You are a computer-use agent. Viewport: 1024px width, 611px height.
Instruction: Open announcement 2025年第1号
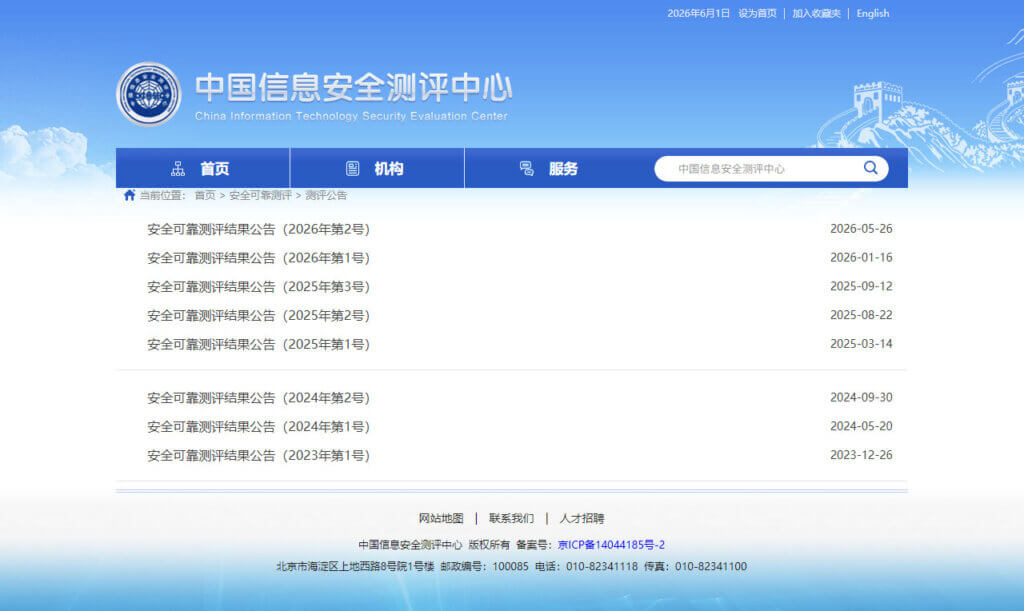(x=259, y=344)
